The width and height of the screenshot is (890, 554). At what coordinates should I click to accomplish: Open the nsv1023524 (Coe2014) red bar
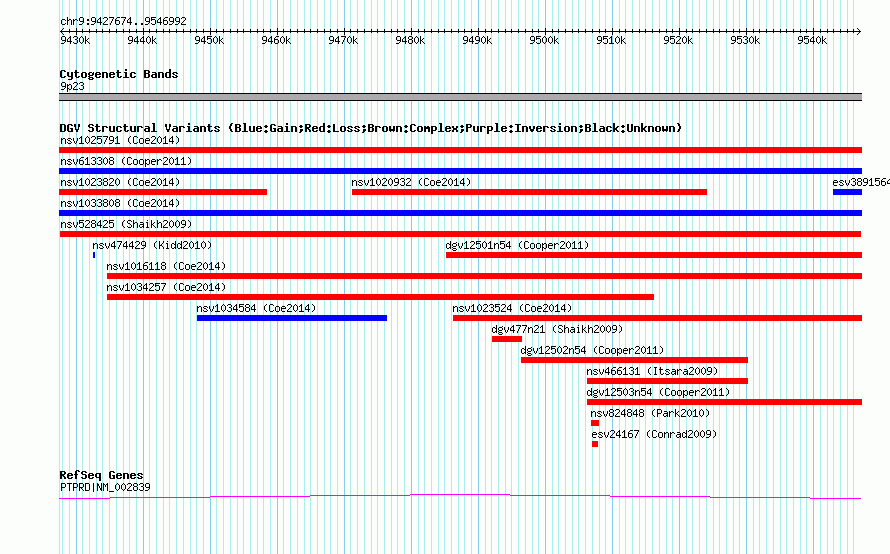pyautogui.click(x=657, y=318)
